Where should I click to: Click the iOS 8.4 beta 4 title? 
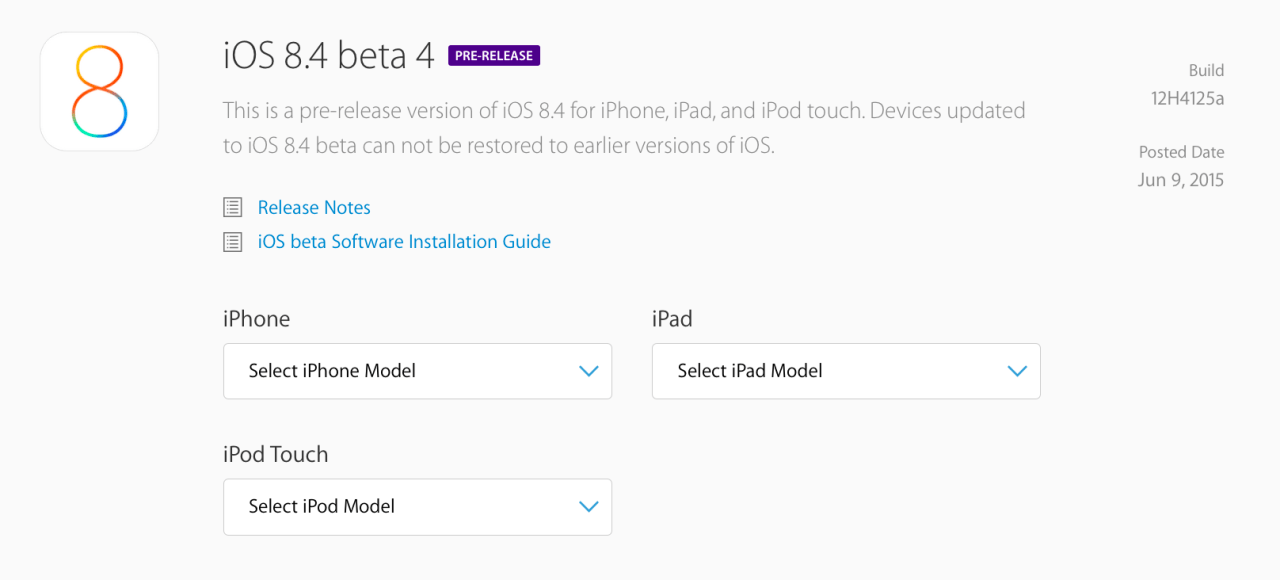tap(329, 56)
